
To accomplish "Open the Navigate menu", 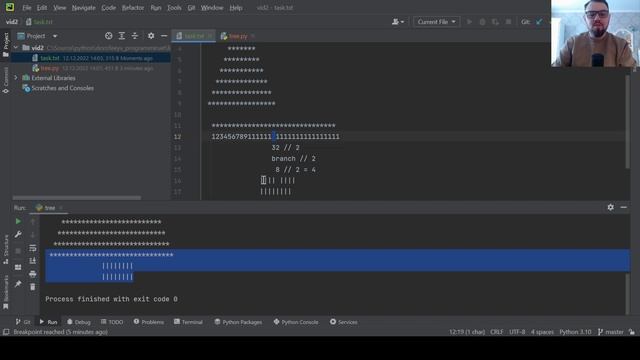I will click(x=83, y=8).
